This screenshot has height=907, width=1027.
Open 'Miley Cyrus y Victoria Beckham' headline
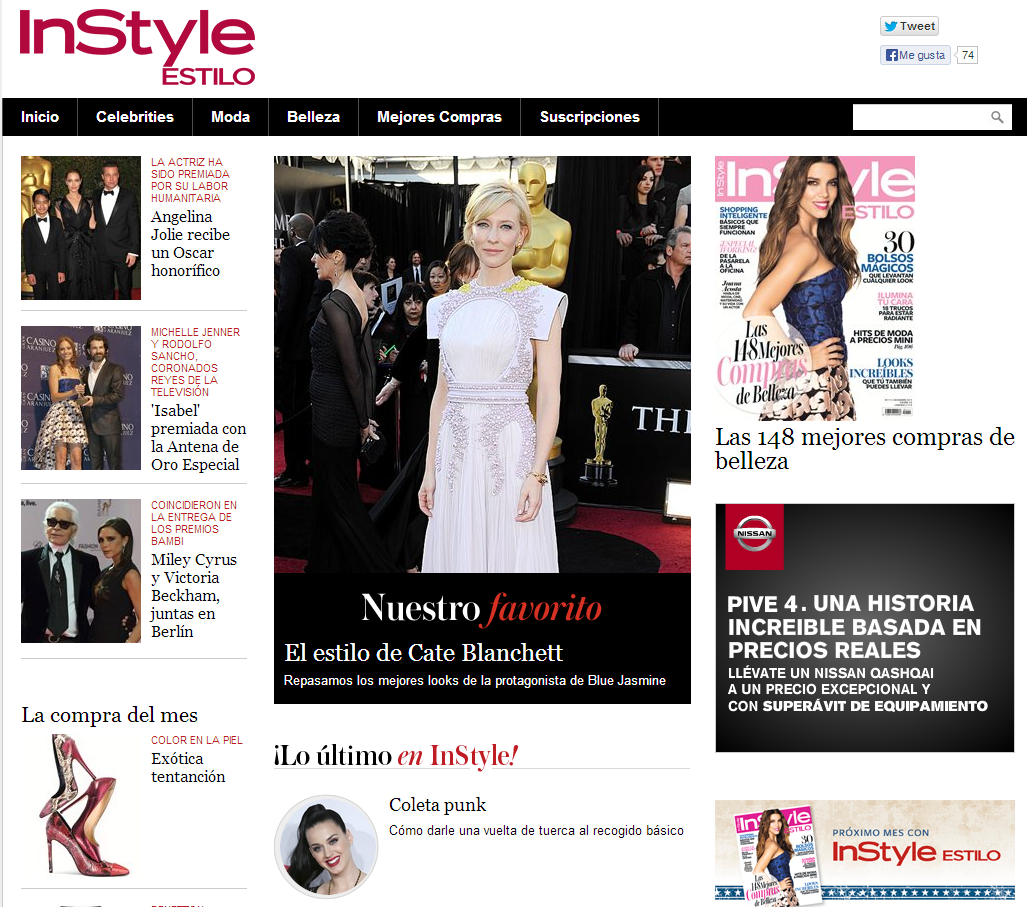tap(194, 595)
